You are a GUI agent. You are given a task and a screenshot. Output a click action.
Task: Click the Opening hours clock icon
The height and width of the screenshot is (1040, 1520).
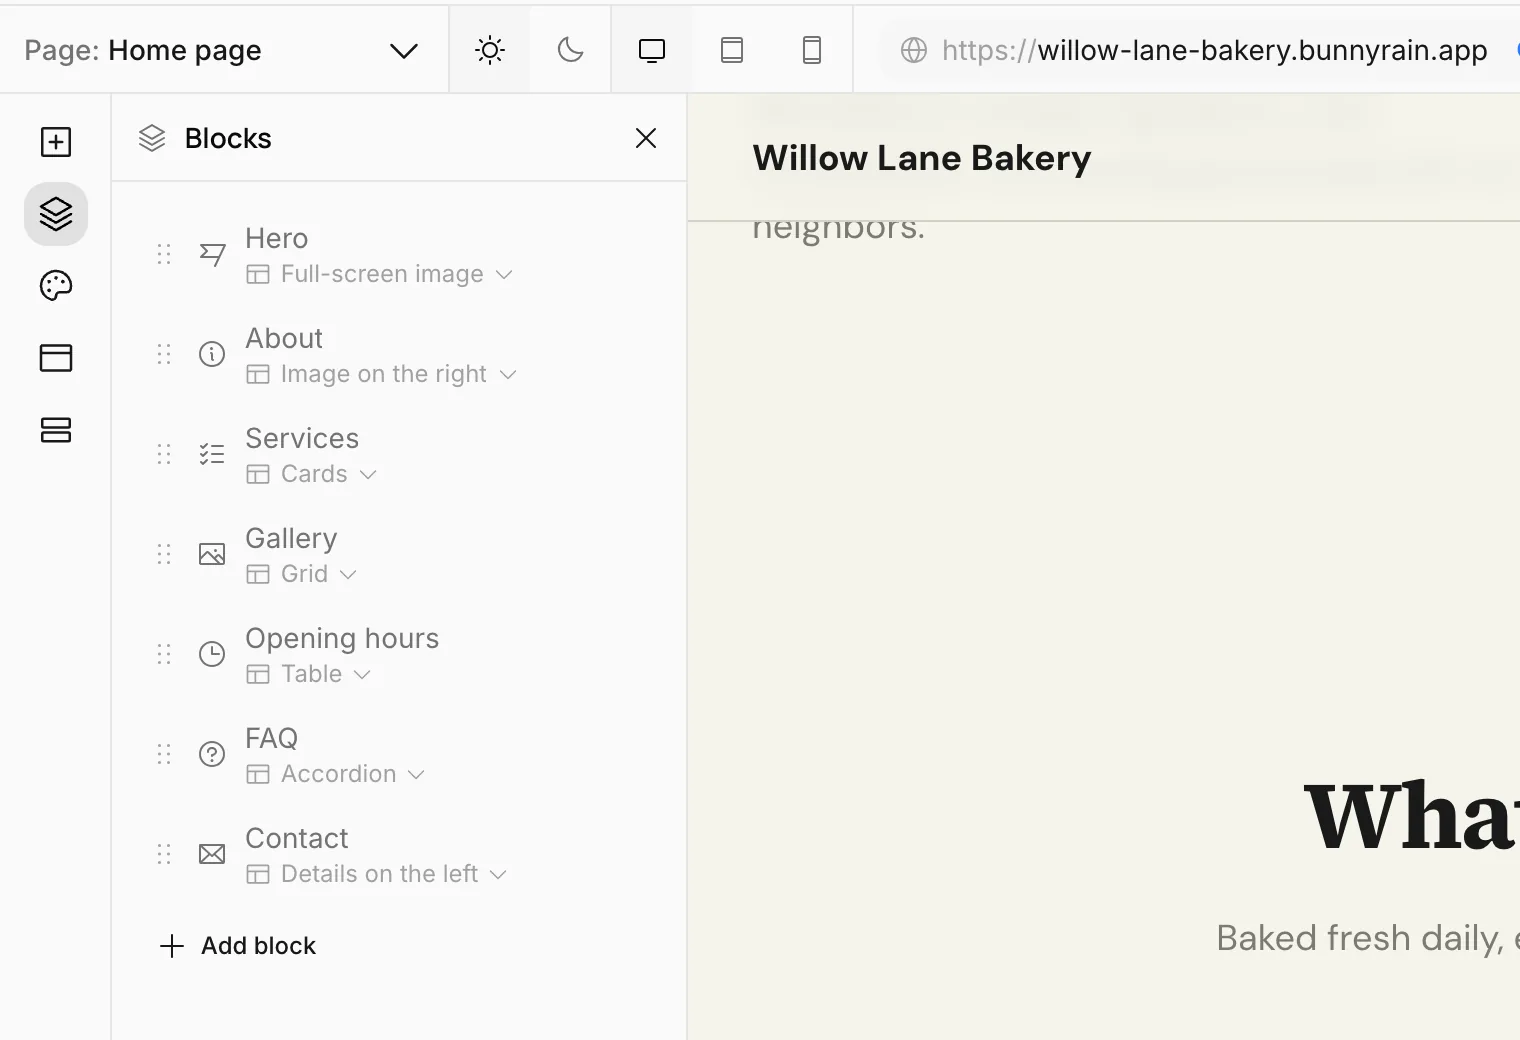pyautogui.click(x=212, y=654)
